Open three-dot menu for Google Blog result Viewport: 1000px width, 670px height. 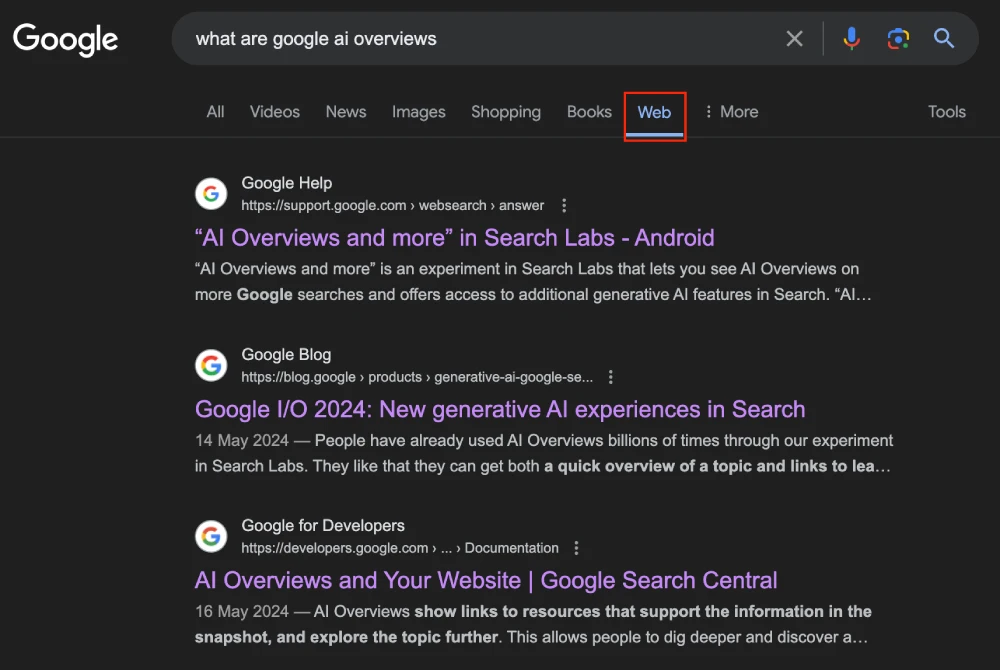coord(611,377)
